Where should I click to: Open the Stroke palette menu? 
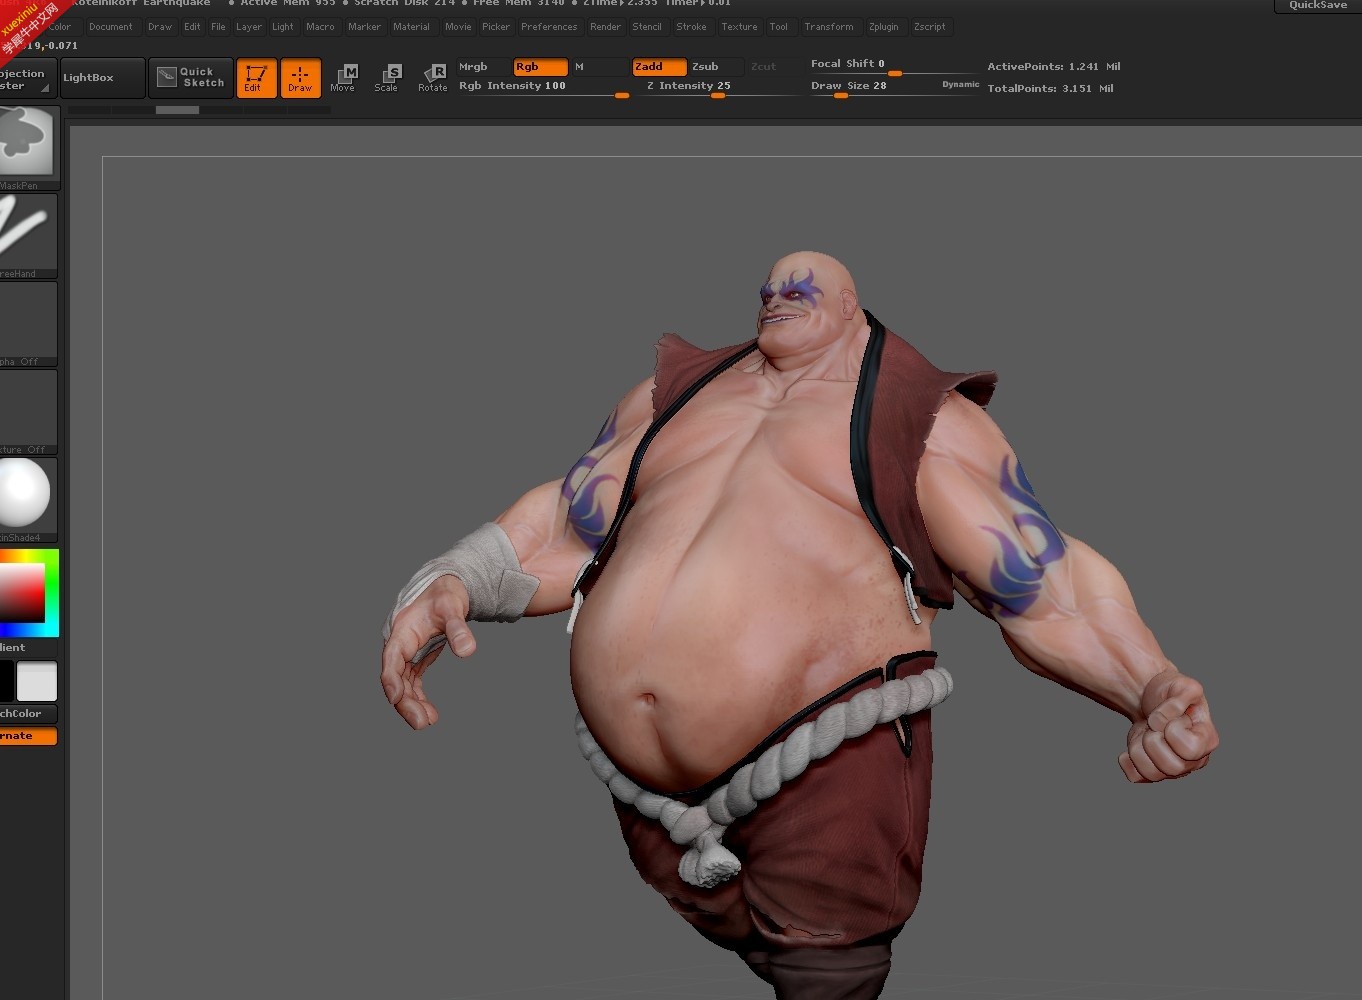coord(691,27)
